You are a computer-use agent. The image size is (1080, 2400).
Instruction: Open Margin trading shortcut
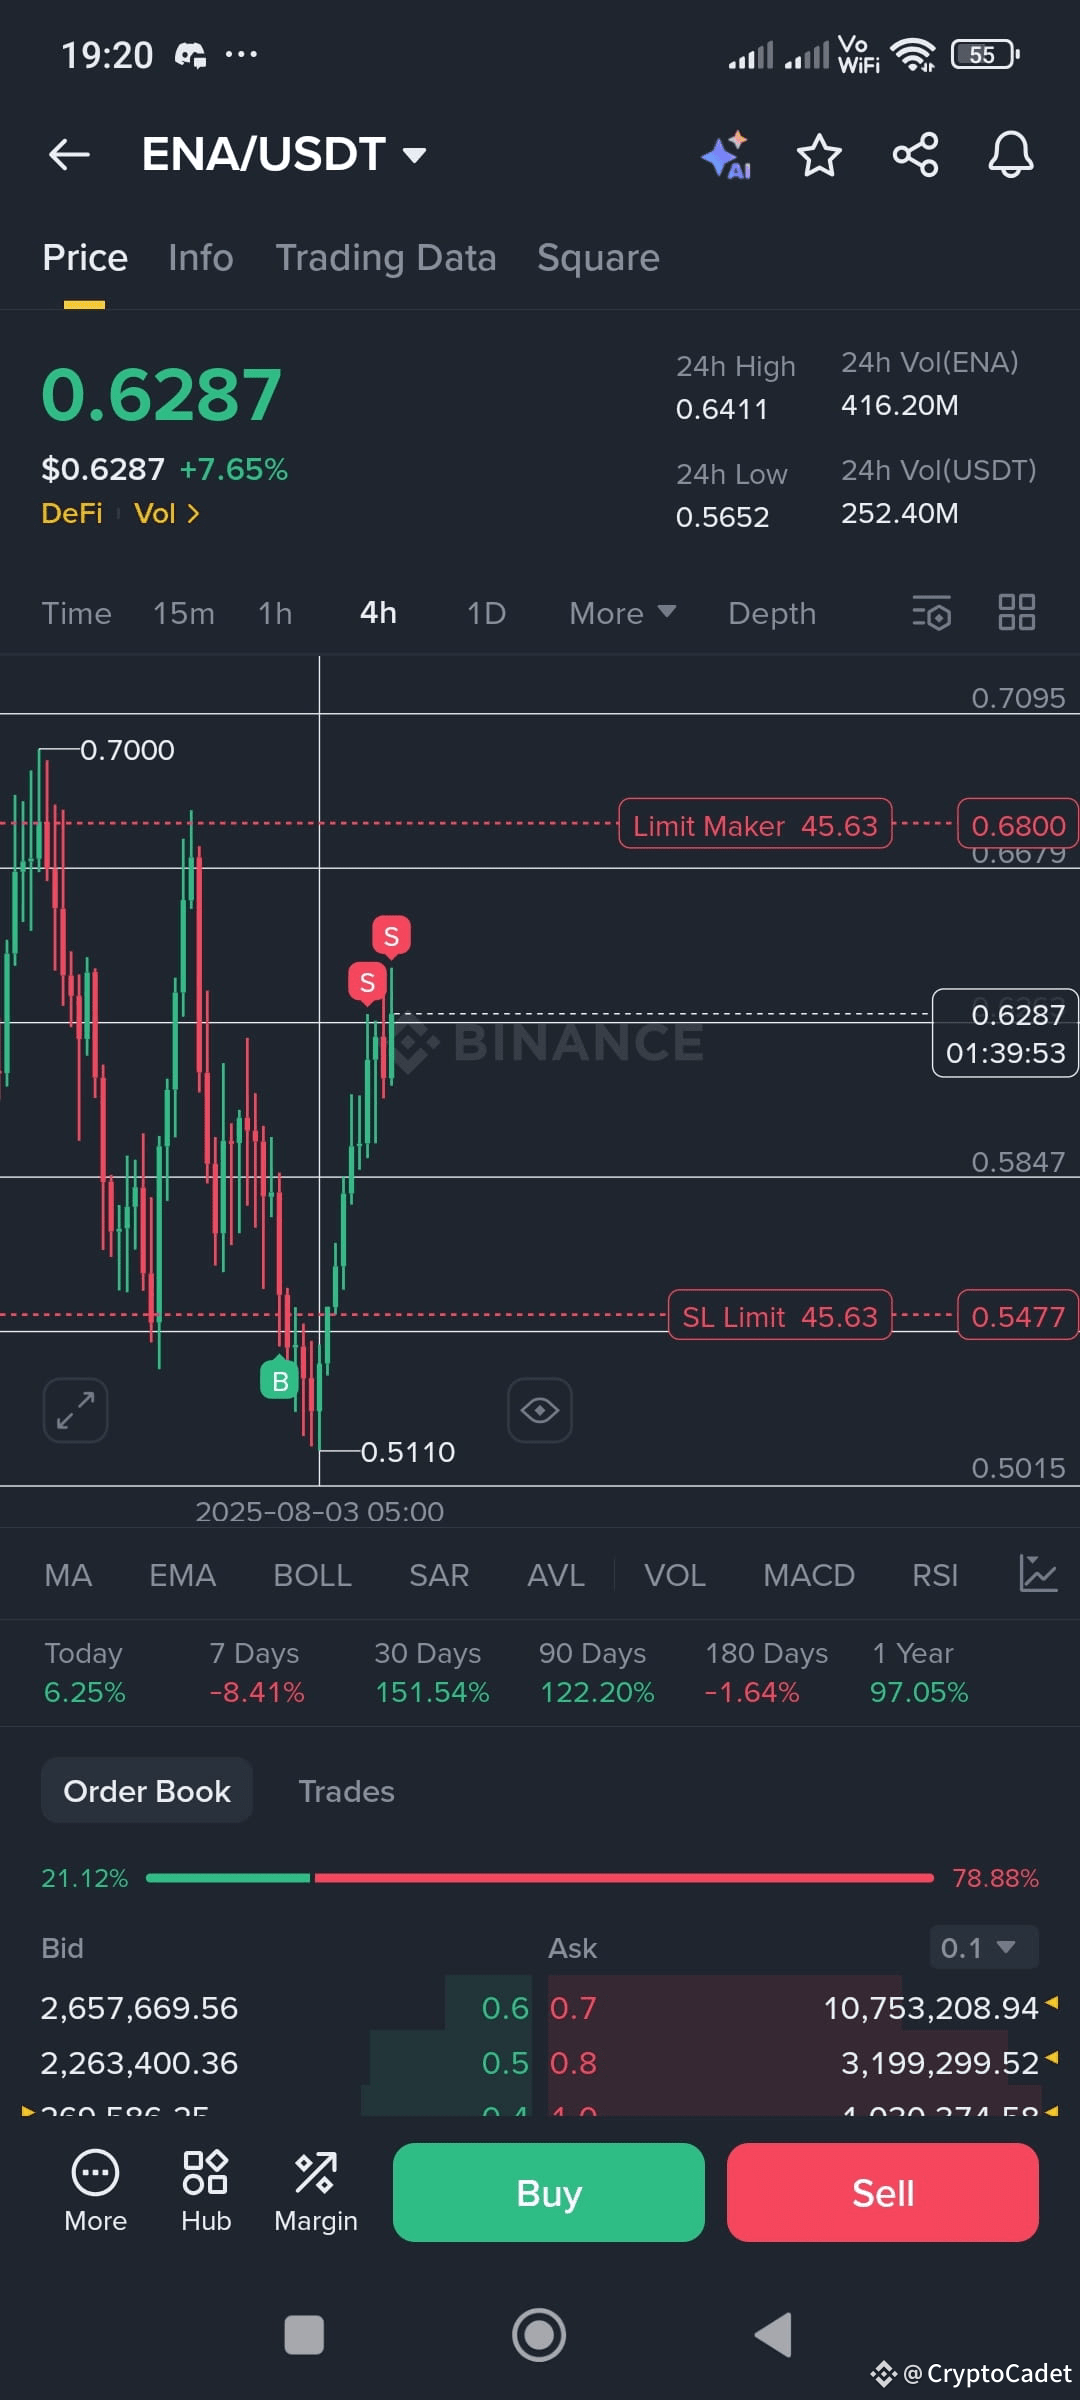click(316, 2191)
